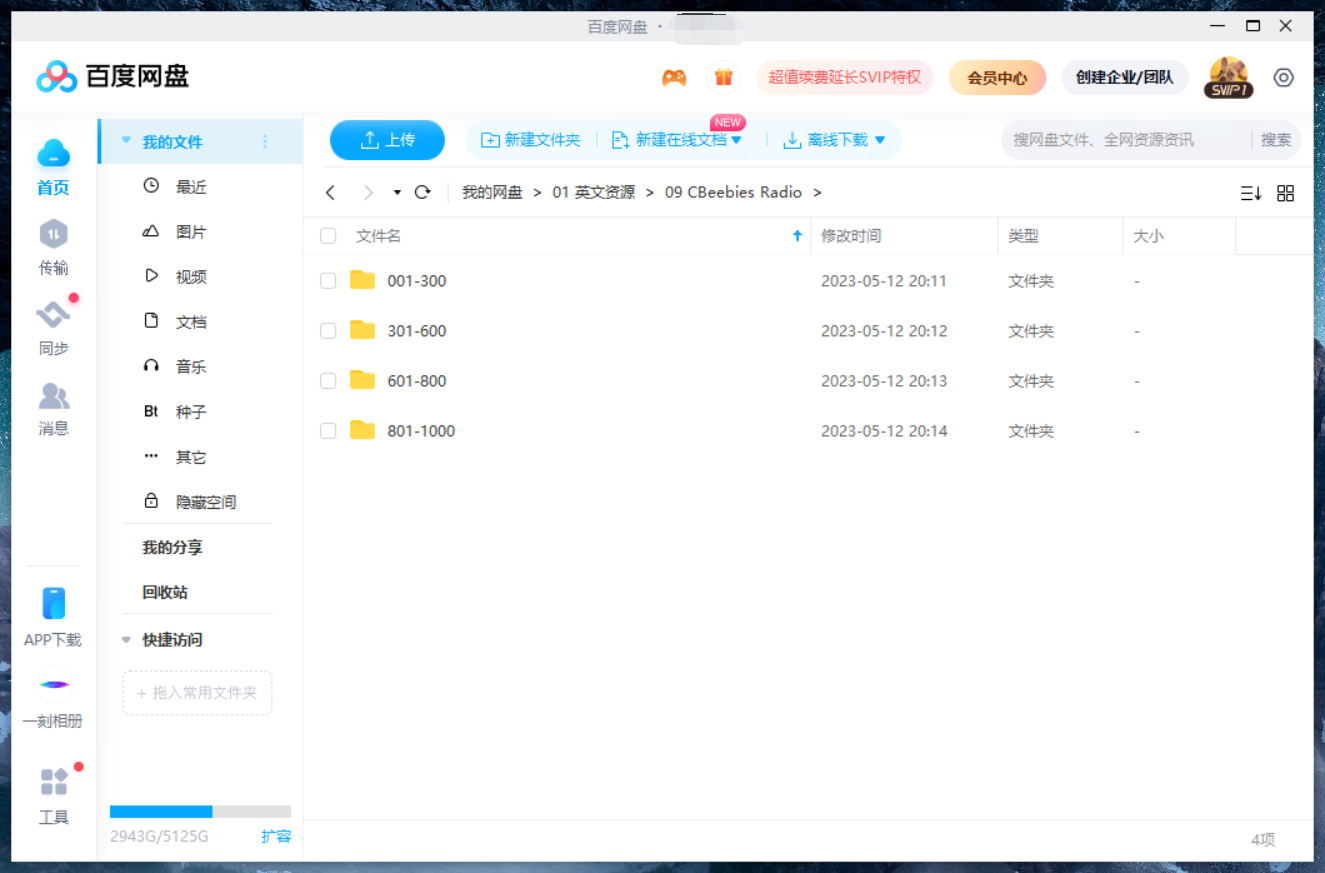Click the 扩容 storage expansion link
This screenshot has height=873, width=1325.
click(x=276, y=837)
